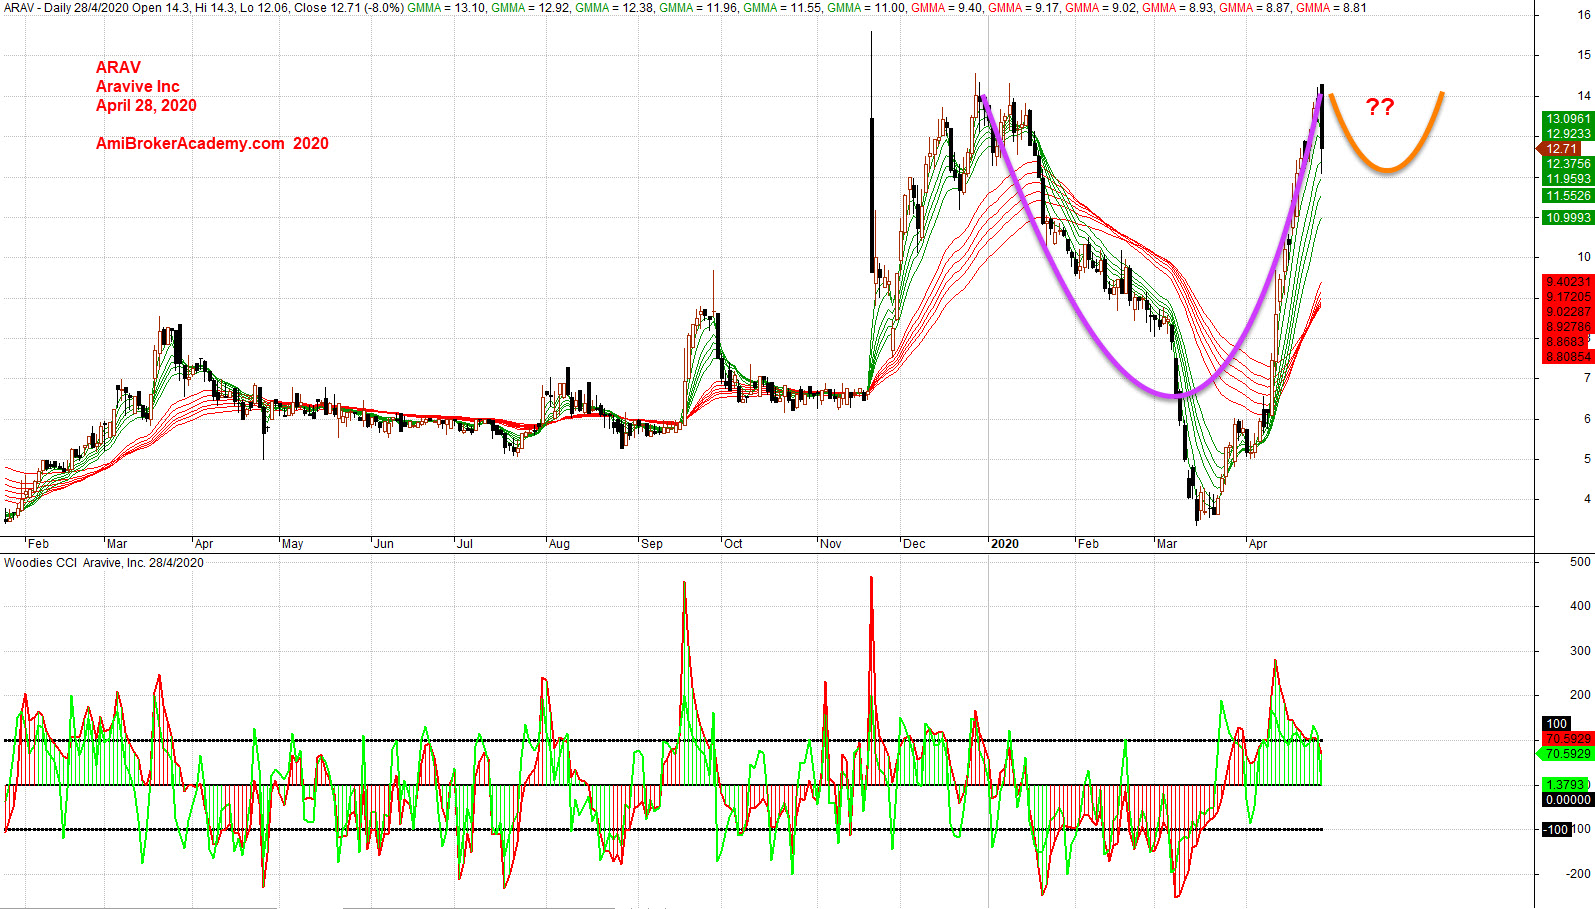Click the 'GMMA = 11.00' header value
This screenshot has height=909, width=1595.
[x=867, y=8]
